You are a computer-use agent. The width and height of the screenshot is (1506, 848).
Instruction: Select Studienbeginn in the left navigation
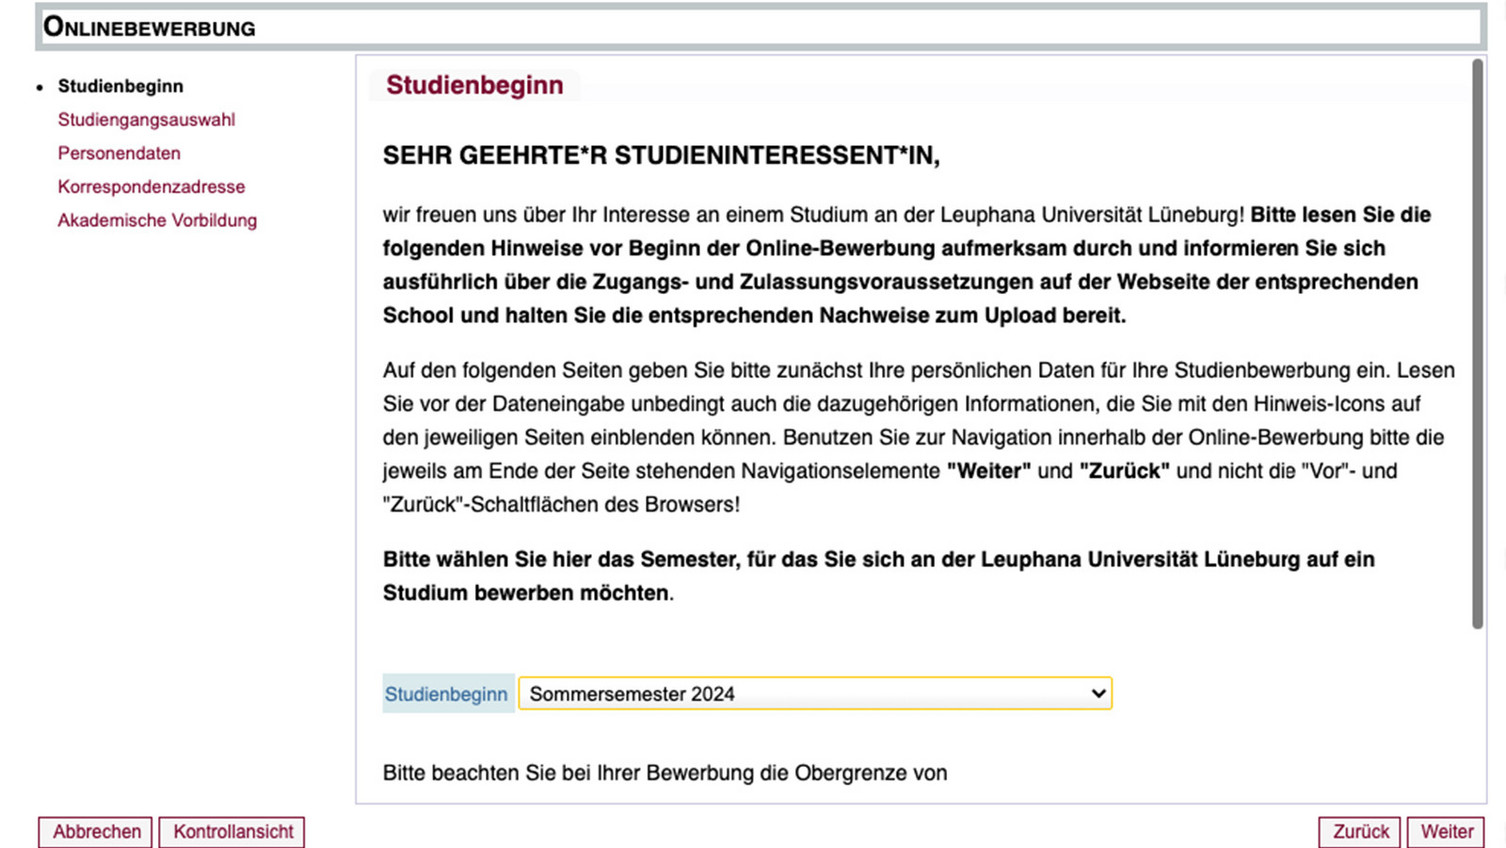[120, 86]
